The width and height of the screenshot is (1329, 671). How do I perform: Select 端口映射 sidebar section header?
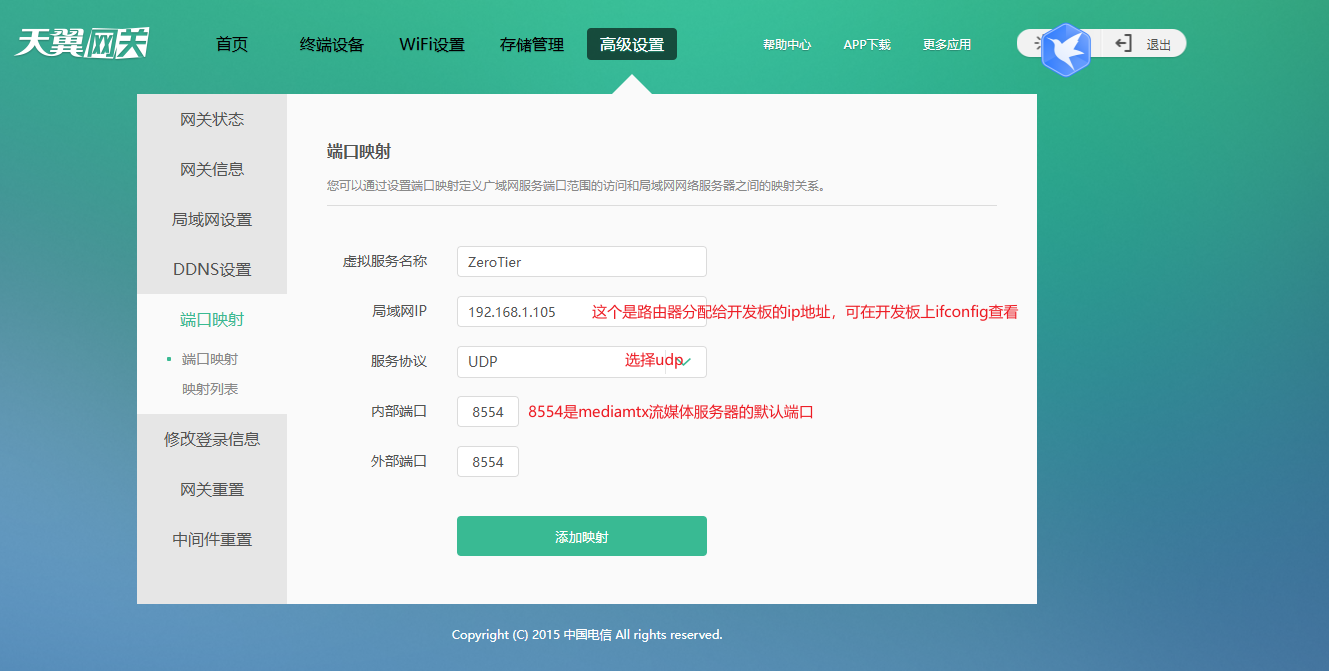(x=212, y=319)
